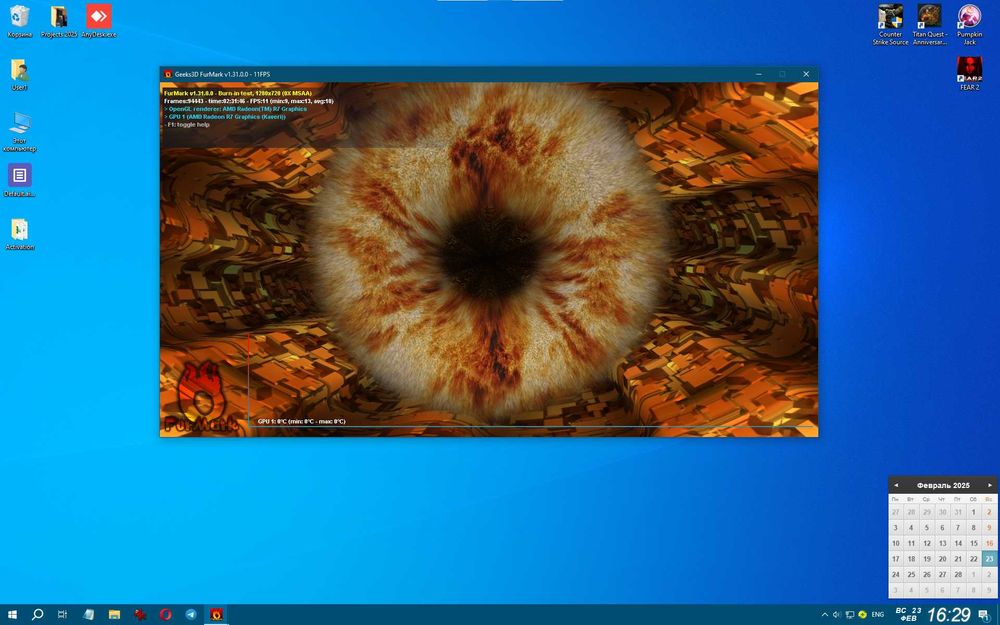Click the Февраль 2025 calendar header
This screenshot has height=625, width=1000.
tap(943, 485)
